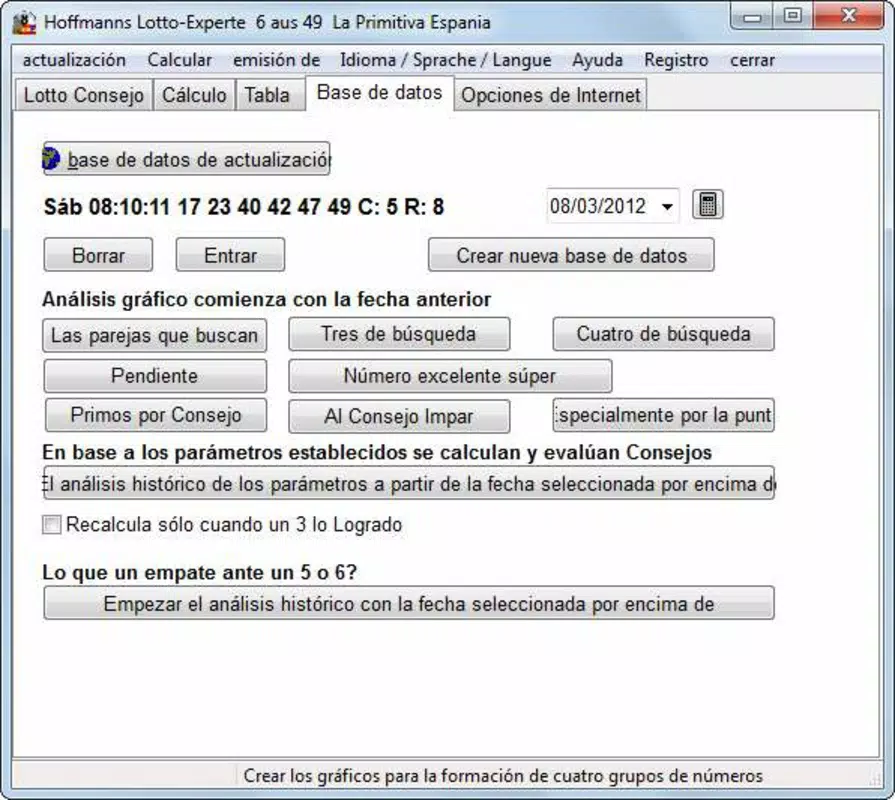The width and height of the screenshot is (895, 800).
Task: Click the Hoffmanns Lotto-Experte app icon
Action: (24, 23)
